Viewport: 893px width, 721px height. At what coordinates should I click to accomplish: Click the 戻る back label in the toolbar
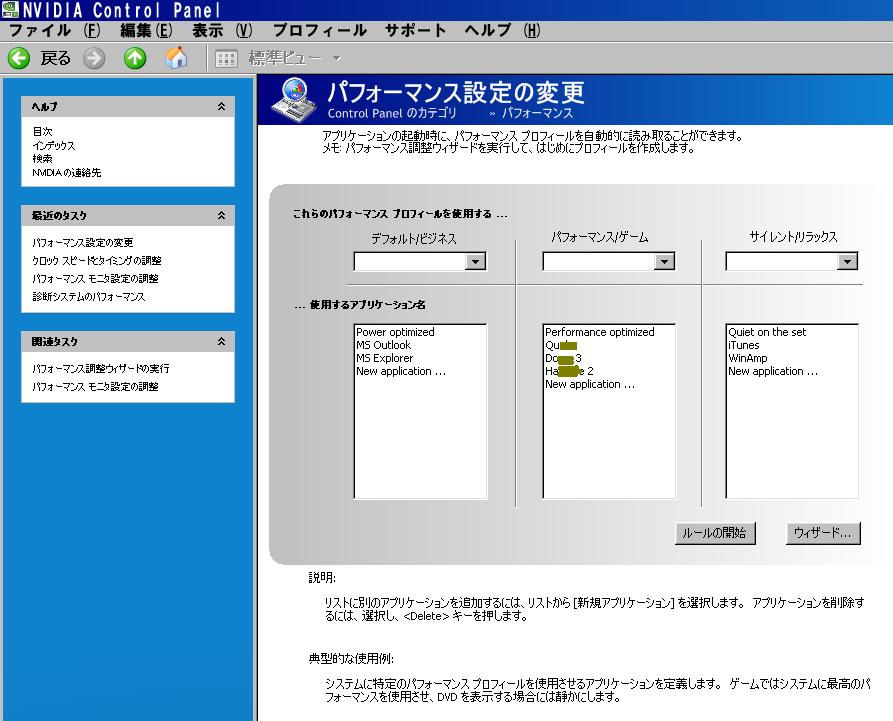55,58
